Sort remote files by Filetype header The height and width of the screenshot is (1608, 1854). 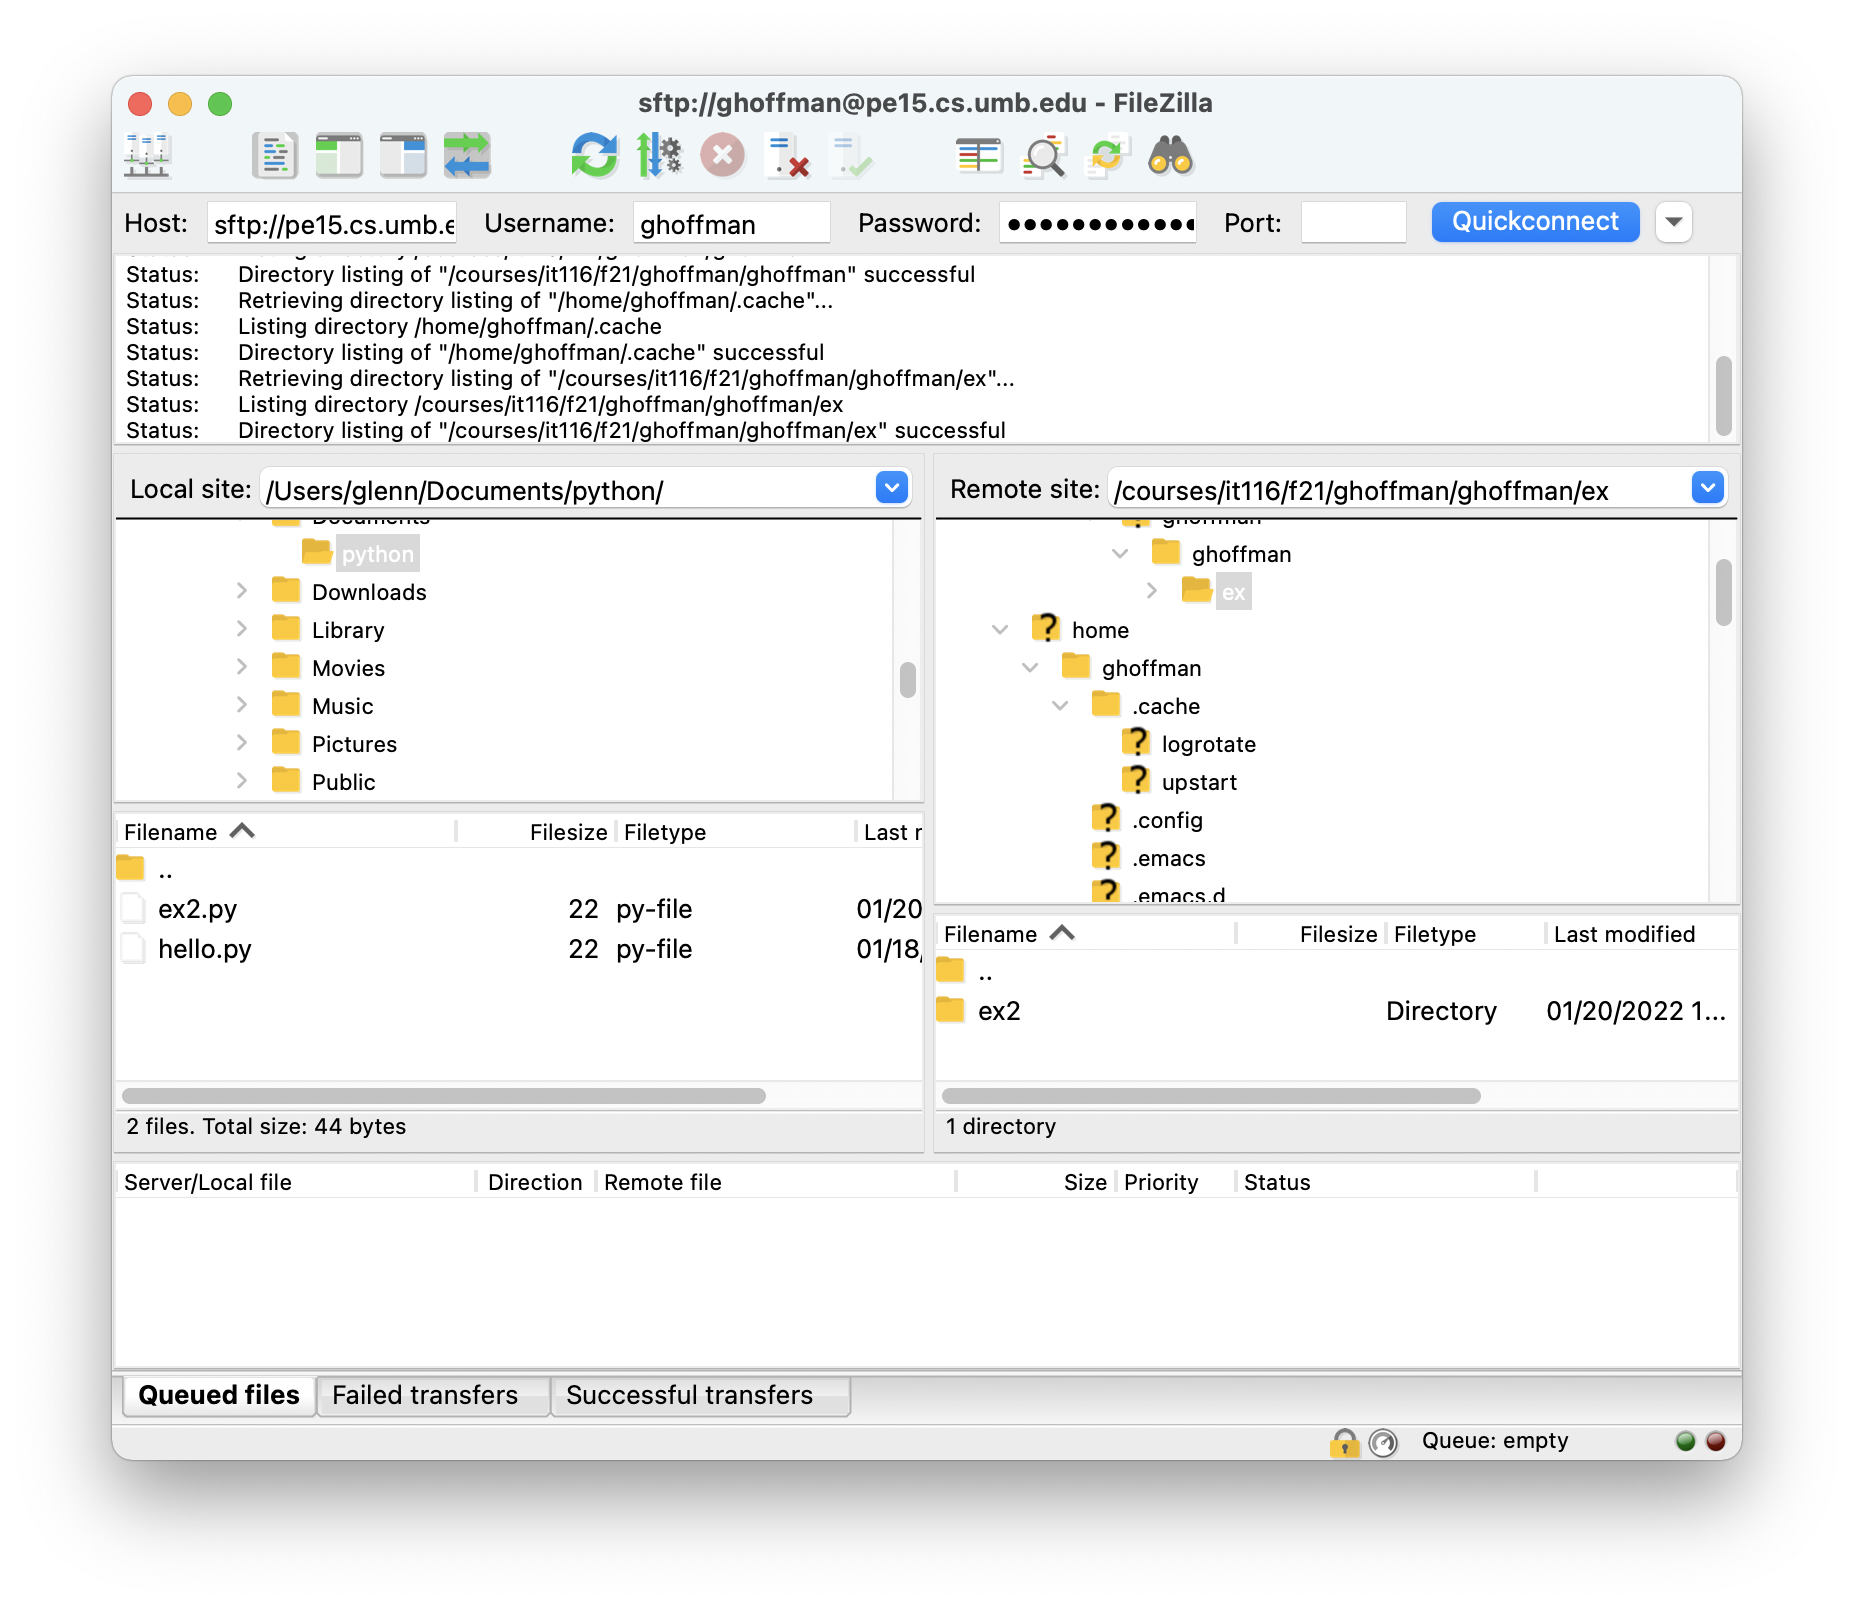click(1466, 934)
